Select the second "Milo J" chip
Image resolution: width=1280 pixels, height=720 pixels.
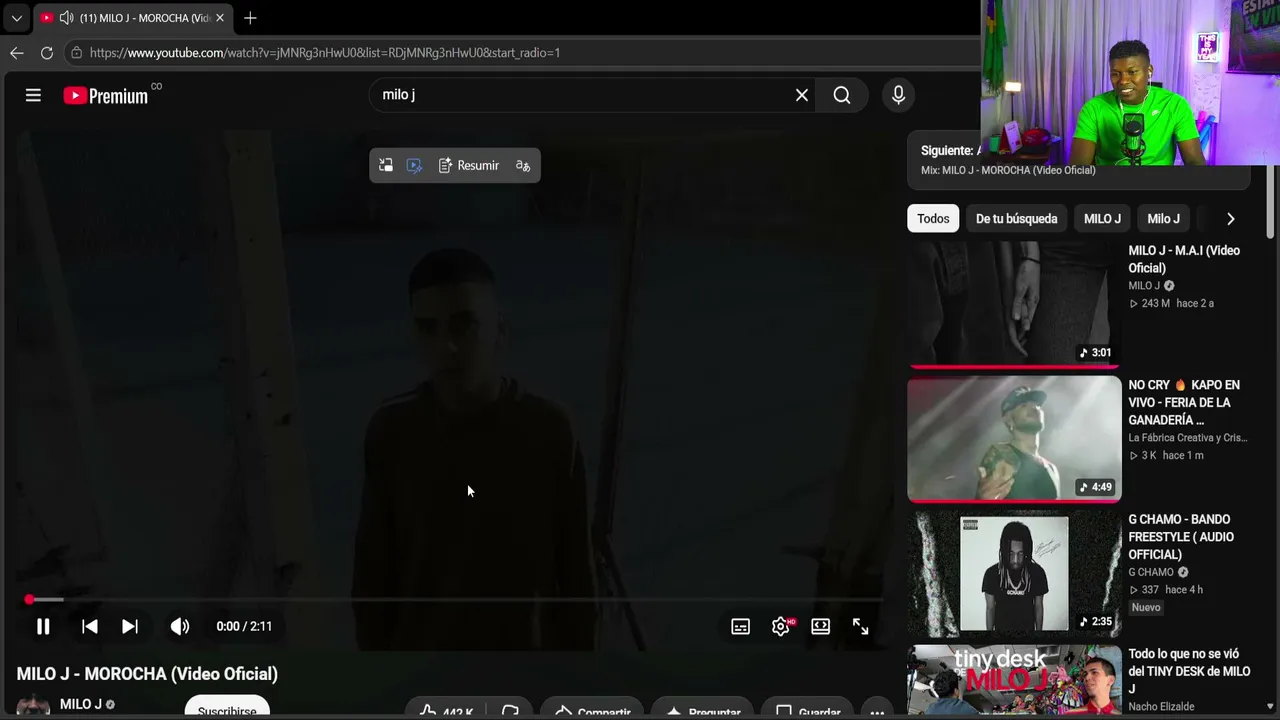click(x=1163, y=219)
